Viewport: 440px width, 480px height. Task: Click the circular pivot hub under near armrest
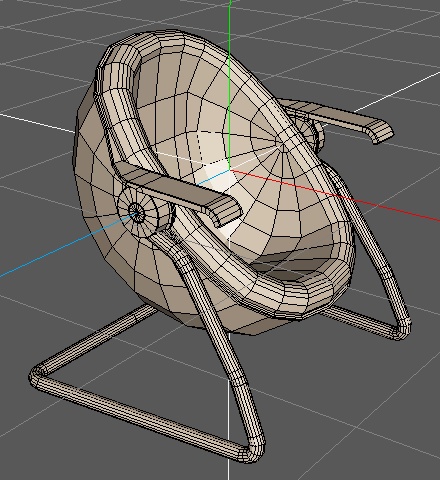coord(137,211)
